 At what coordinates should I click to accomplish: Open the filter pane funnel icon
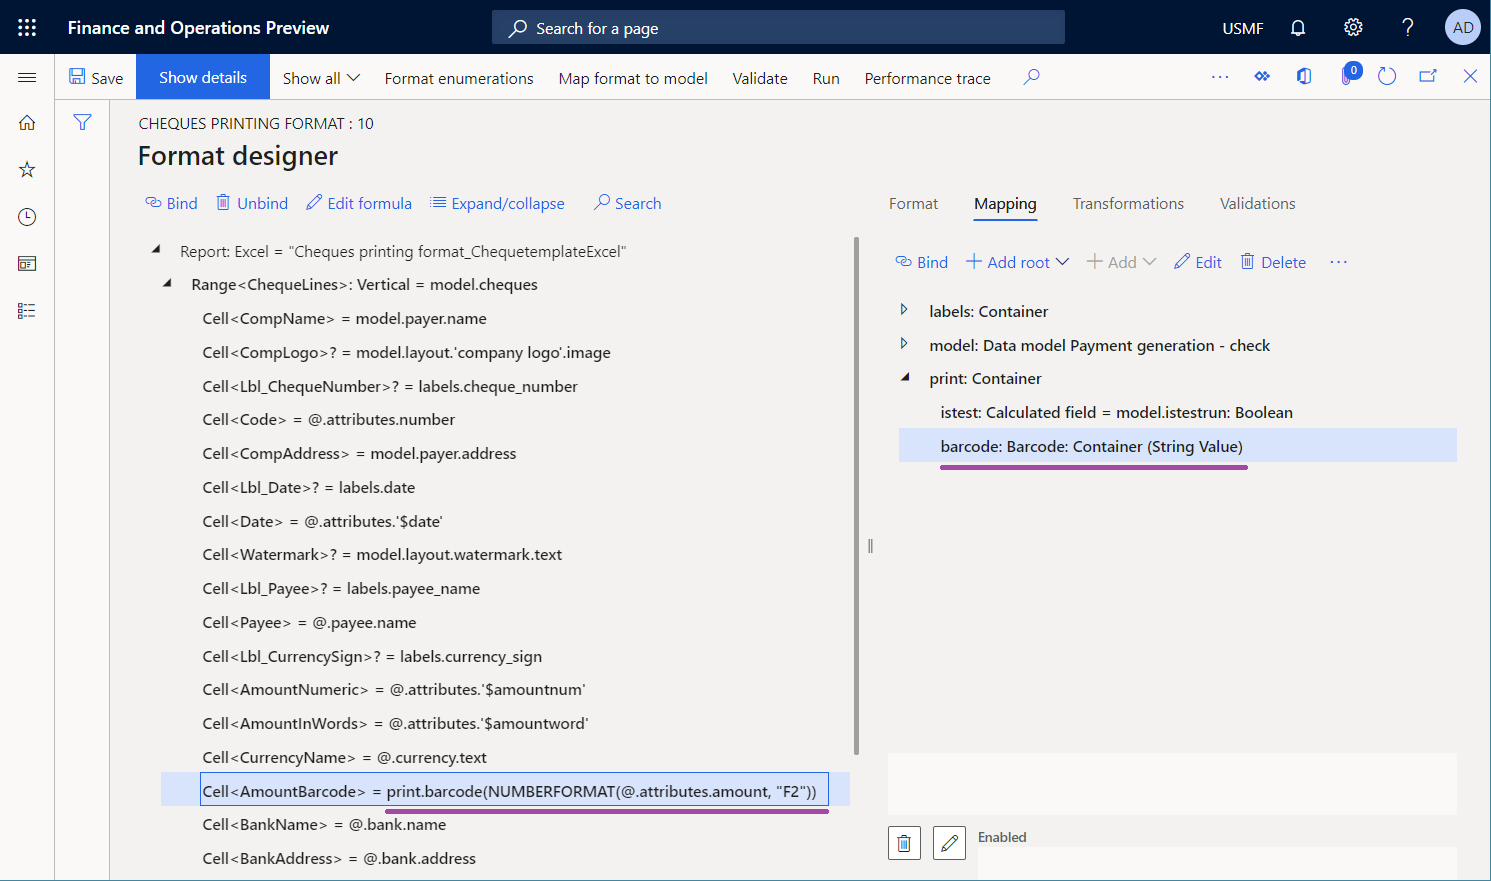(82, 122)
